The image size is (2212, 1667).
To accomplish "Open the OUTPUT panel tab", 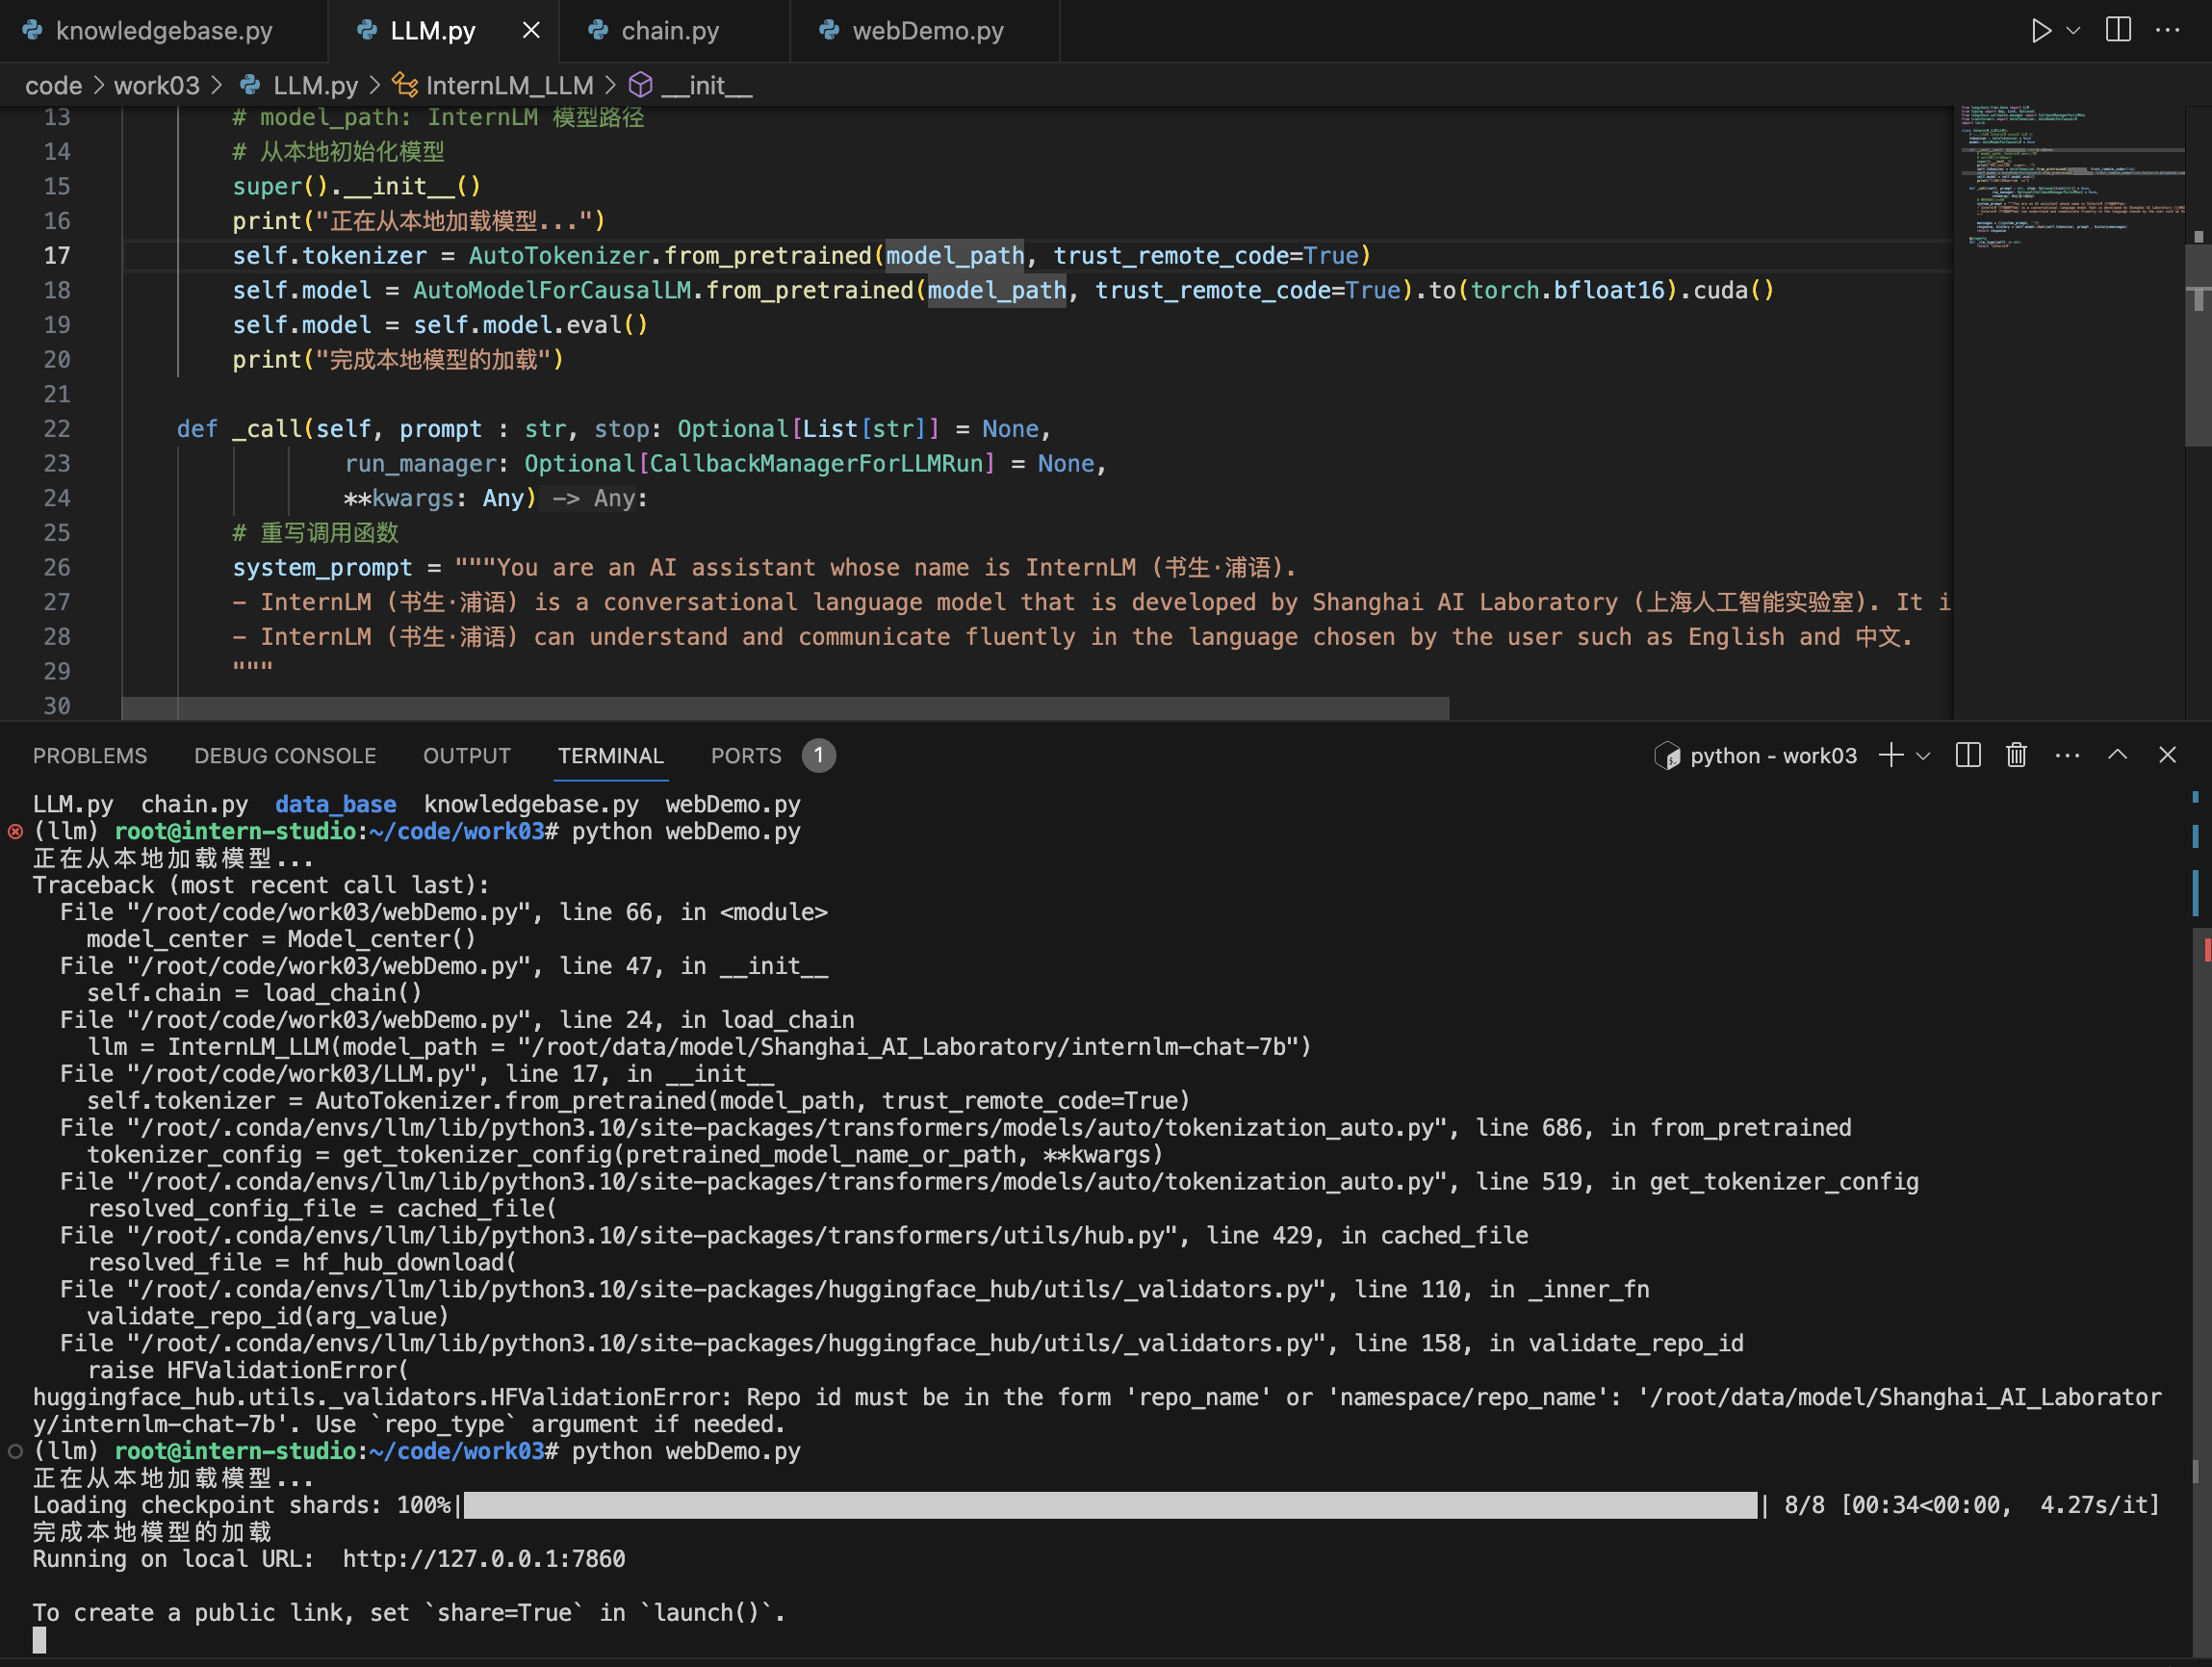I will 467,755.
